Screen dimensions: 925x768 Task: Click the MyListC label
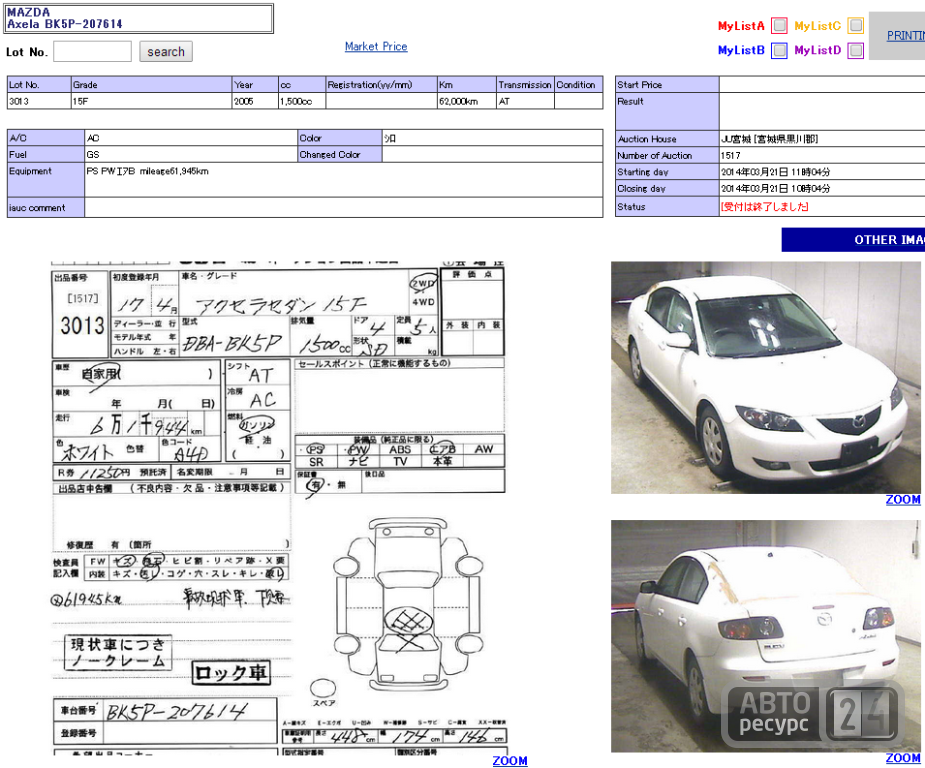817,25
